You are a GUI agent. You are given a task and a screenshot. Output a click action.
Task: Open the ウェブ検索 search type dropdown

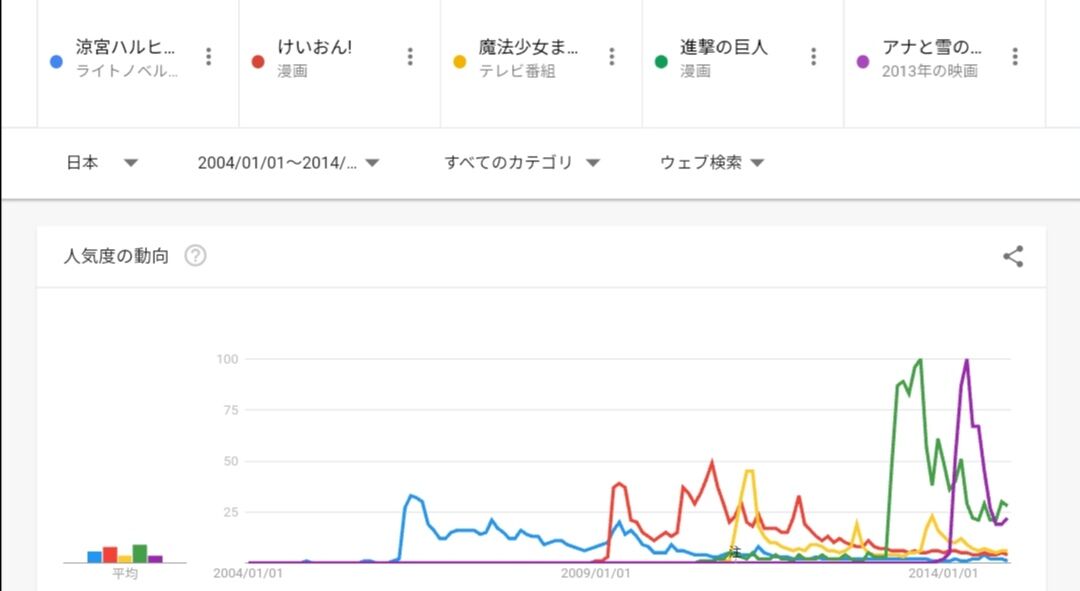[712, 163]
